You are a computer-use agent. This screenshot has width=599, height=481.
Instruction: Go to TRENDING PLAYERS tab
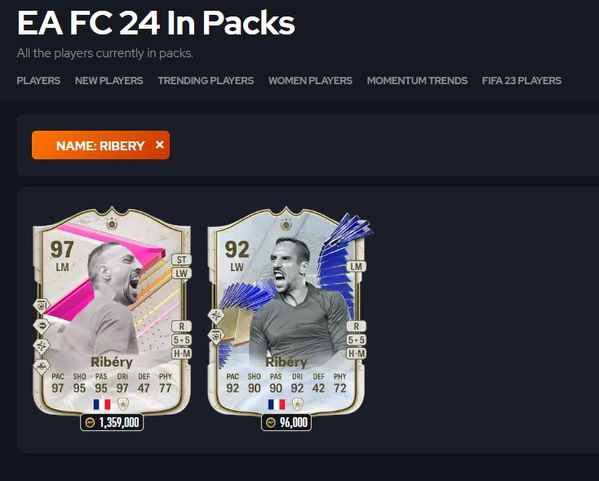[x=206, y=81]
